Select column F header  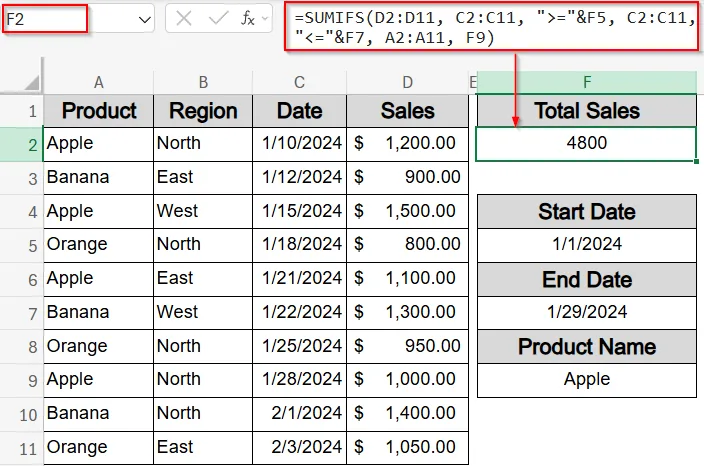point(586,82)
